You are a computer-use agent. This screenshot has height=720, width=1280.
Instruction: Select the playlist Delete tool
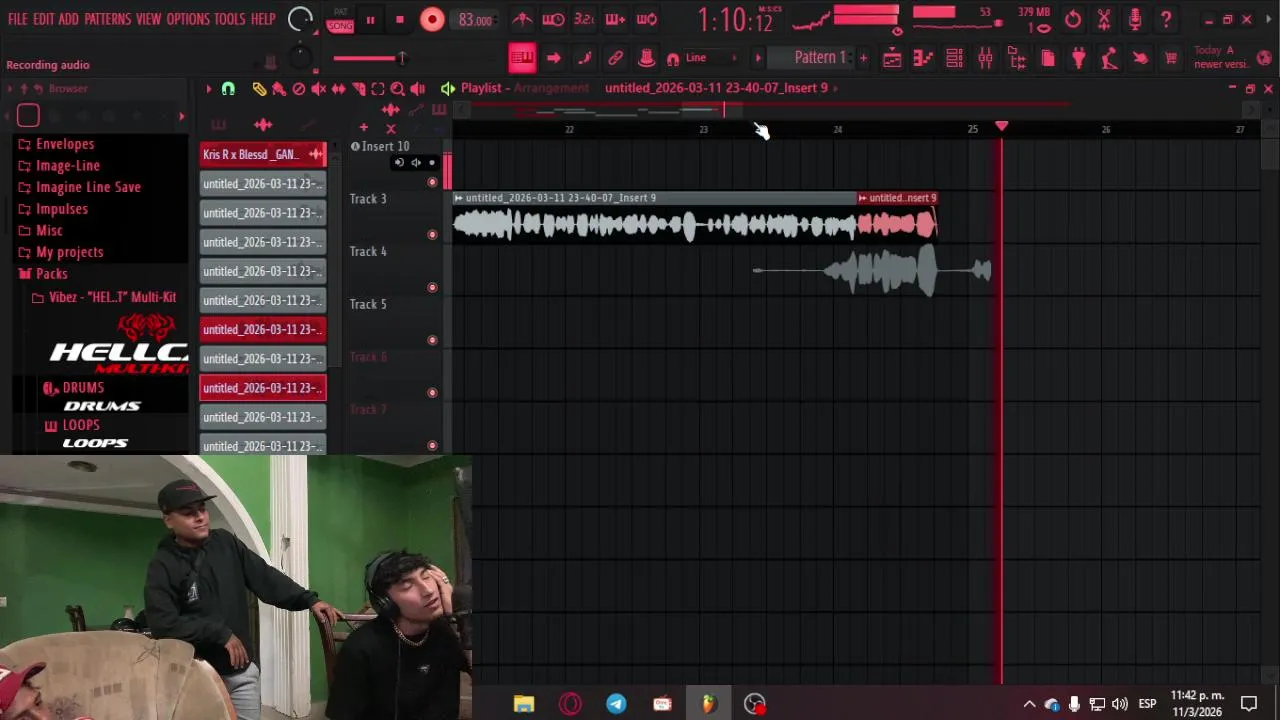tap(299, 89)
